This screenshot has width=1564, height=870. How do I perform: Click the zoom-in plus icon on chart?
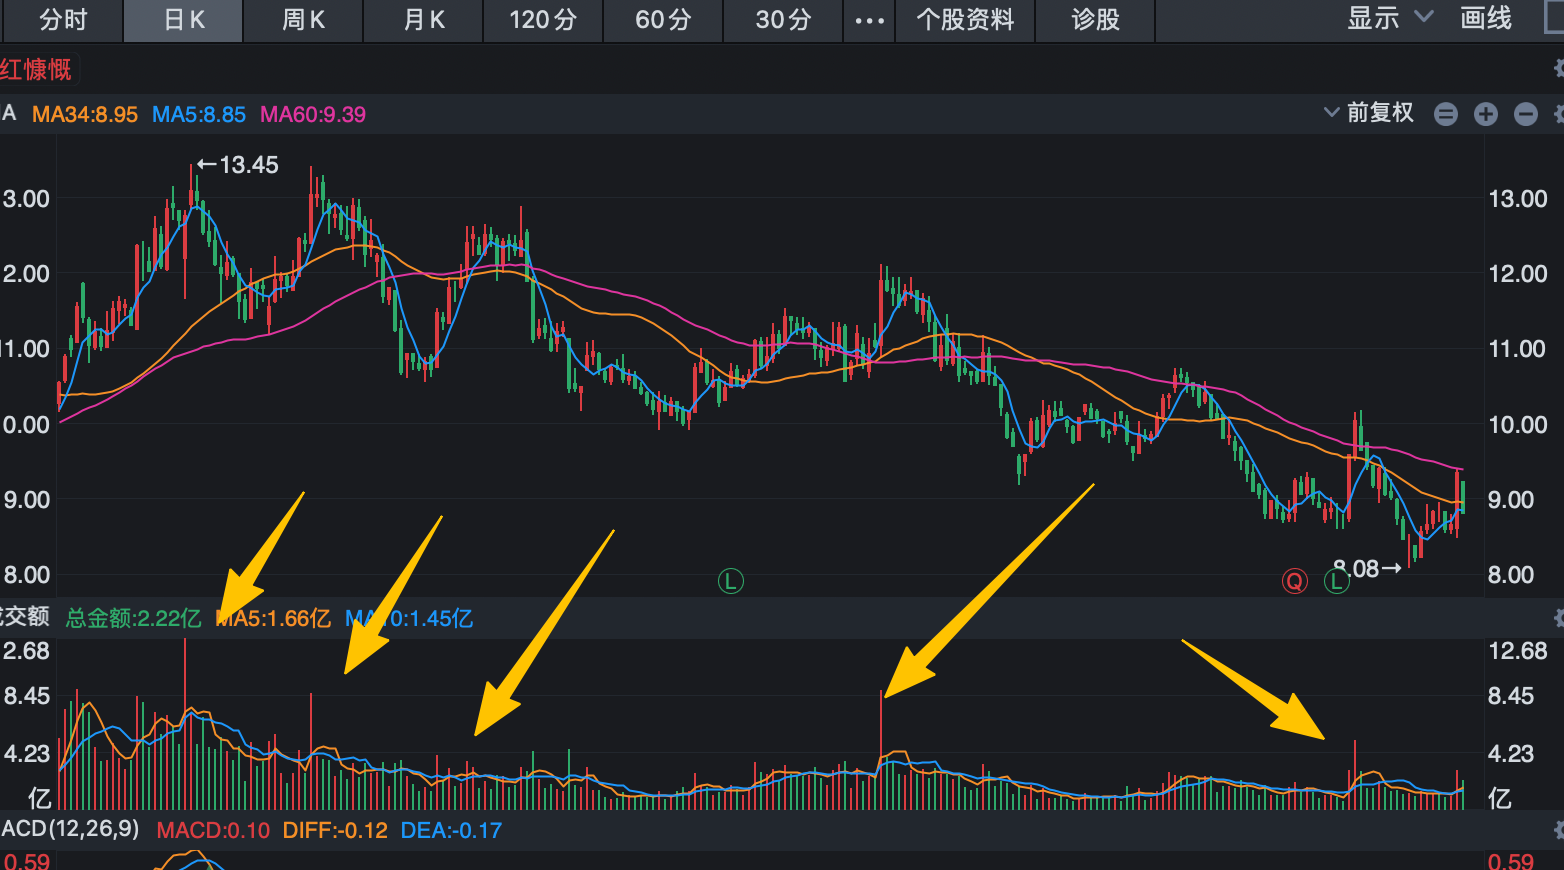coord(1485,114)
